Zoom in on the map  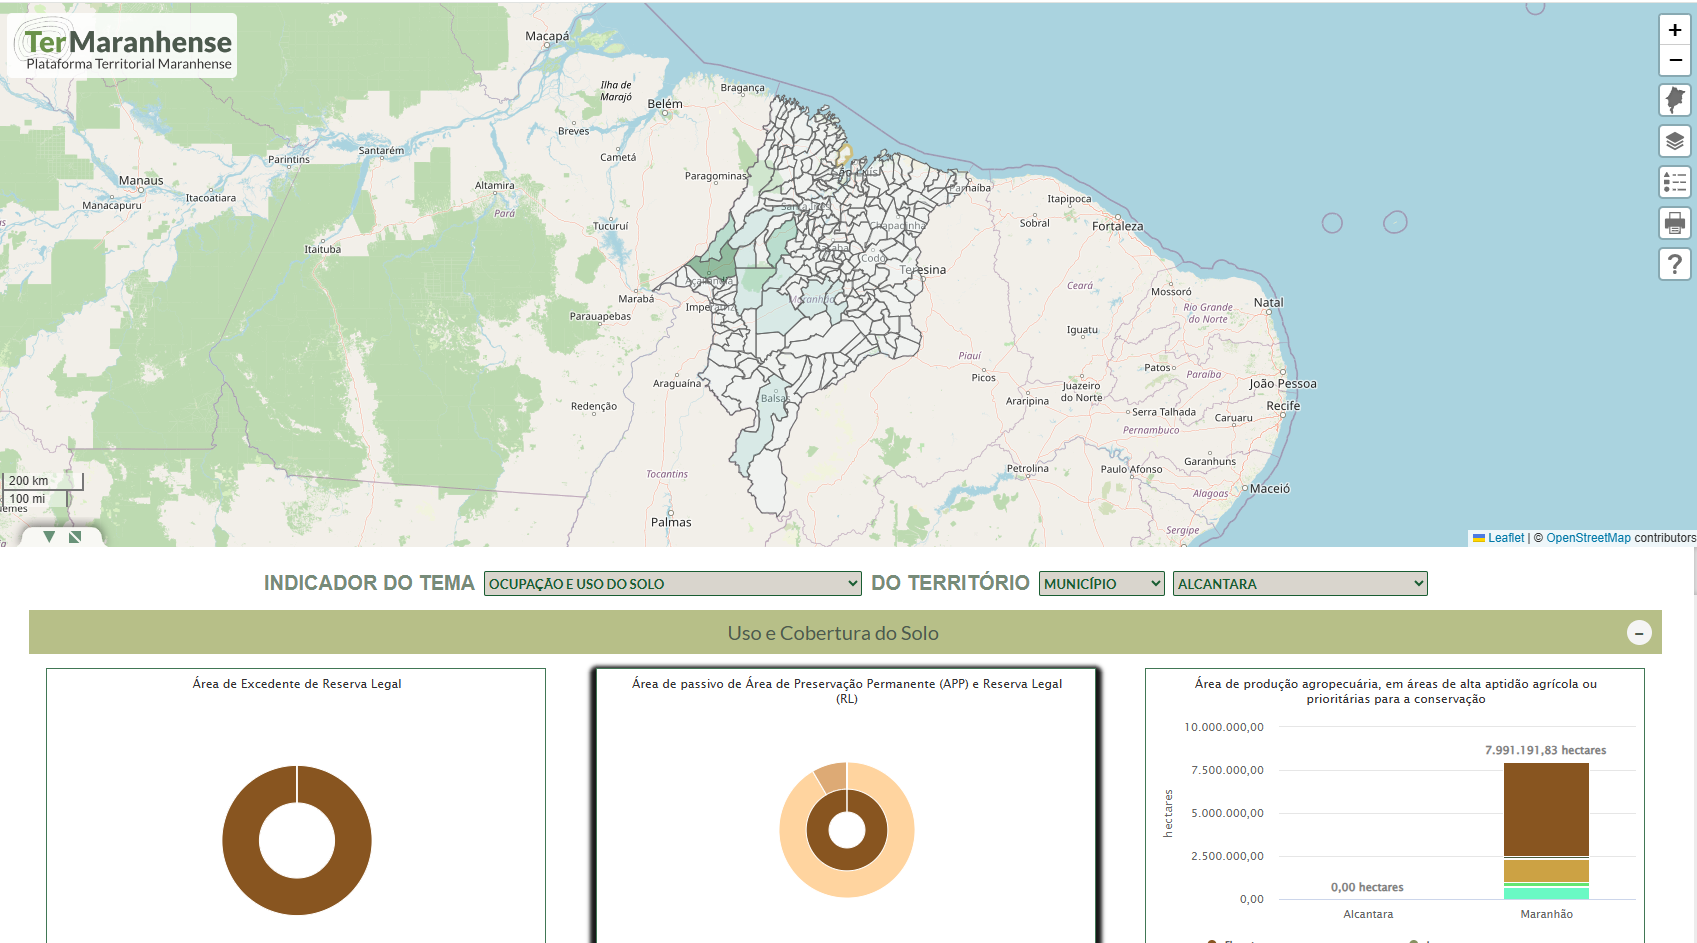point(1675,30)
